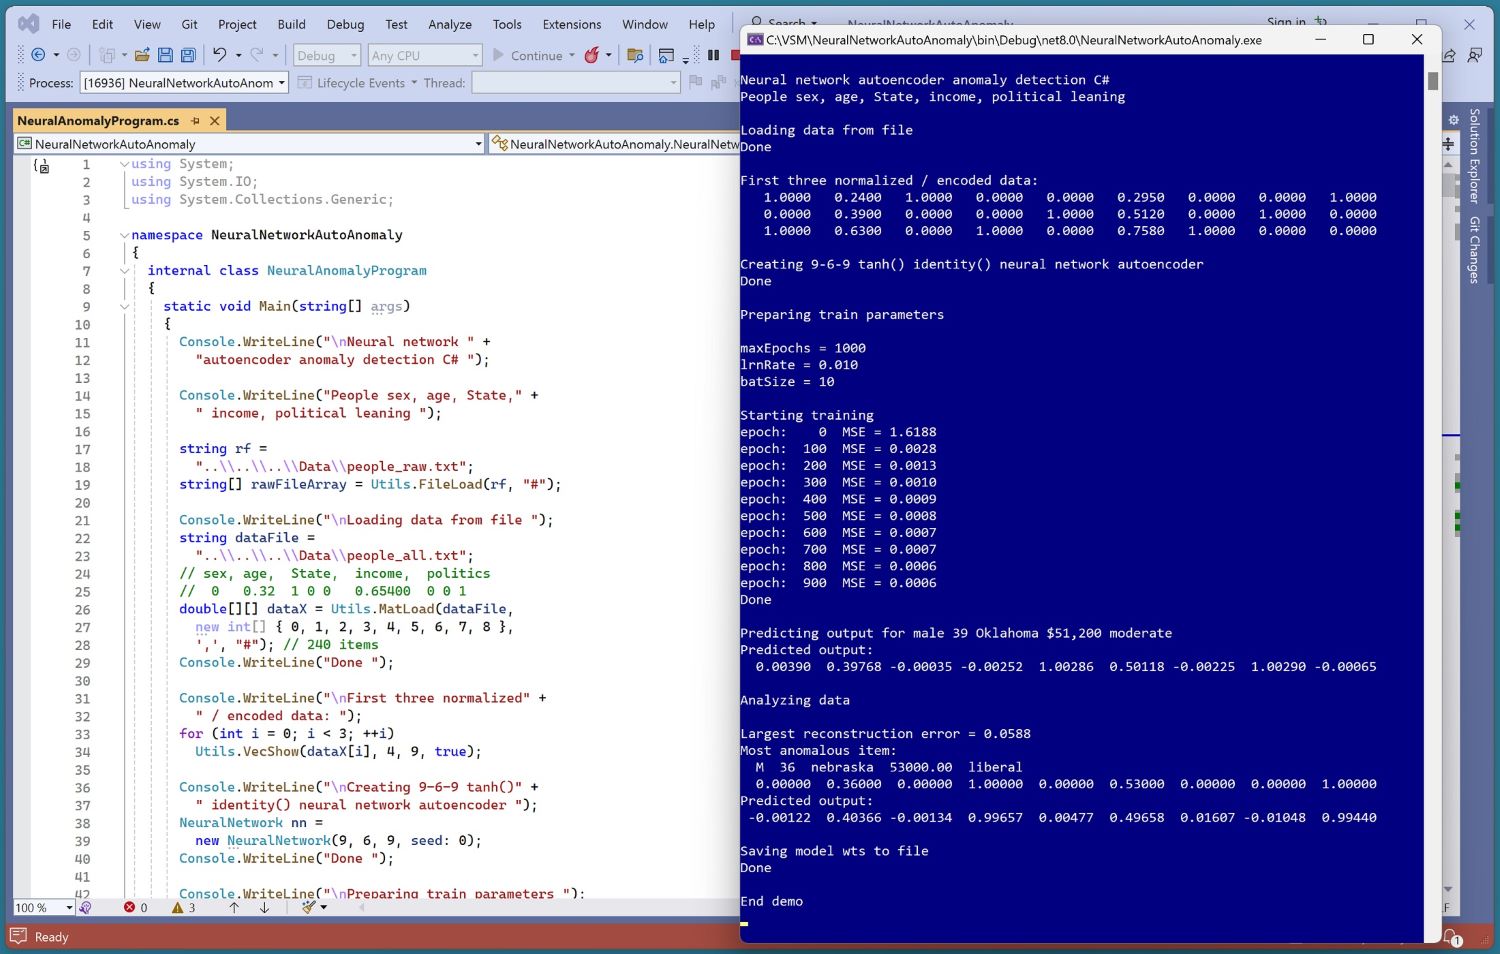Click the console window vertical scrollbar thumb
This screenshot has width=1500, height=954.
point(1433,82)
